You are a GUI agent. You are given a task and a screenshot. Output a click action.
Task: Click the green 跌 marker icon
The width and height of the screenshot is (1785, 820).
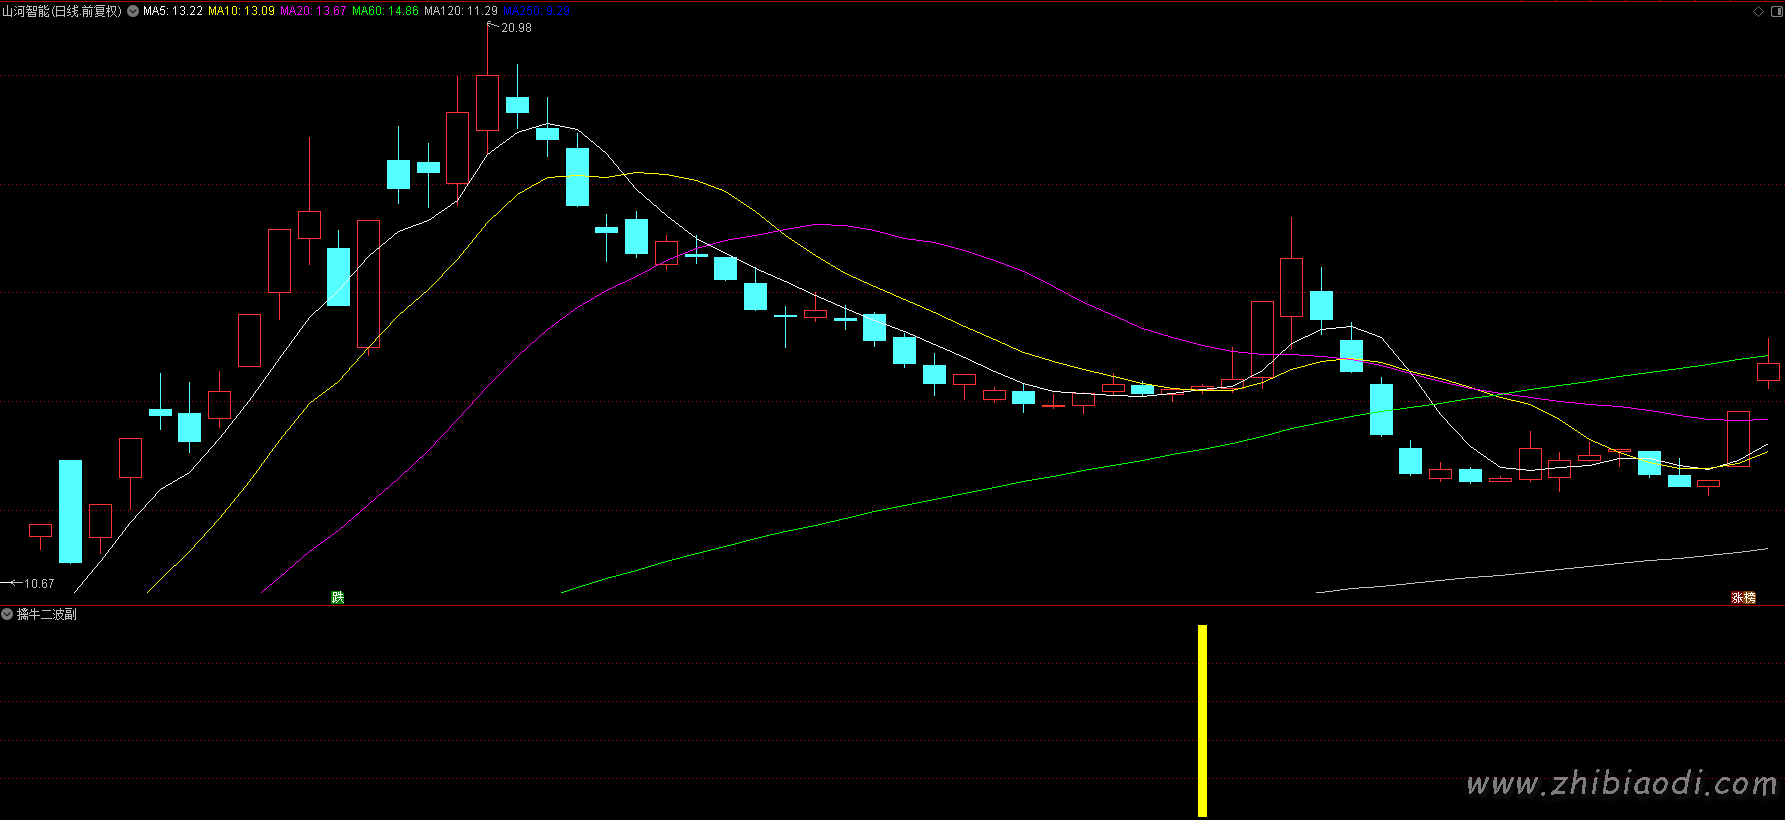338,597
